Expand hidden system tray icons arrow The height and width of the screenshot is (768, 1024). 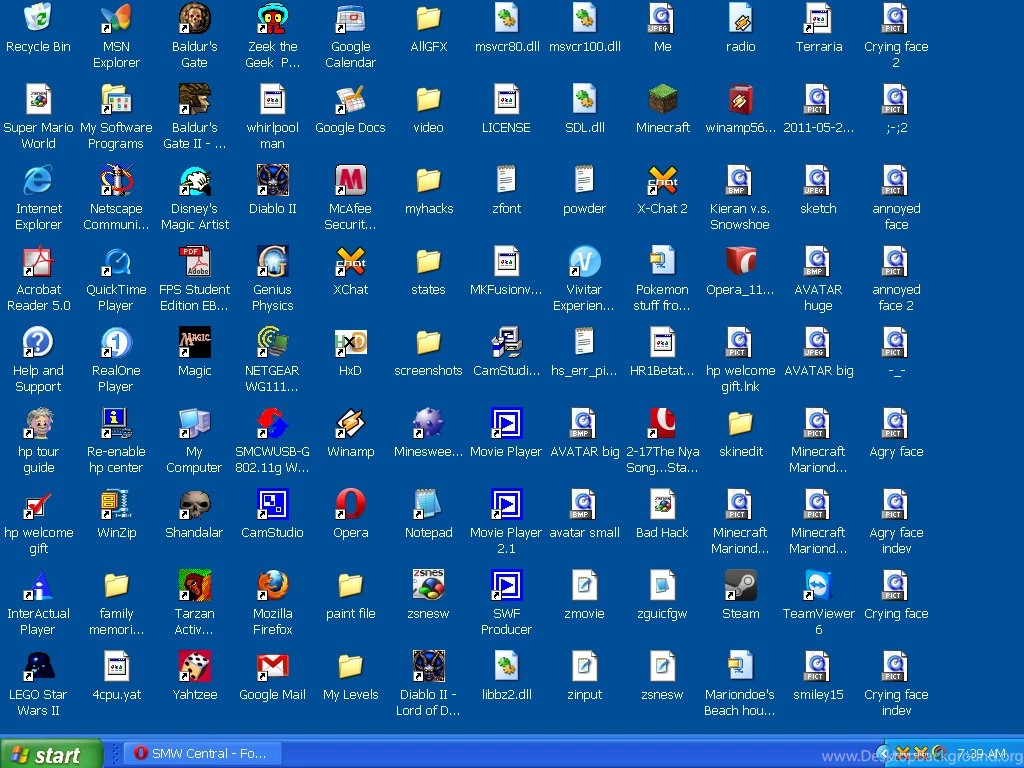pyautogui.click(x=882, y=753)
